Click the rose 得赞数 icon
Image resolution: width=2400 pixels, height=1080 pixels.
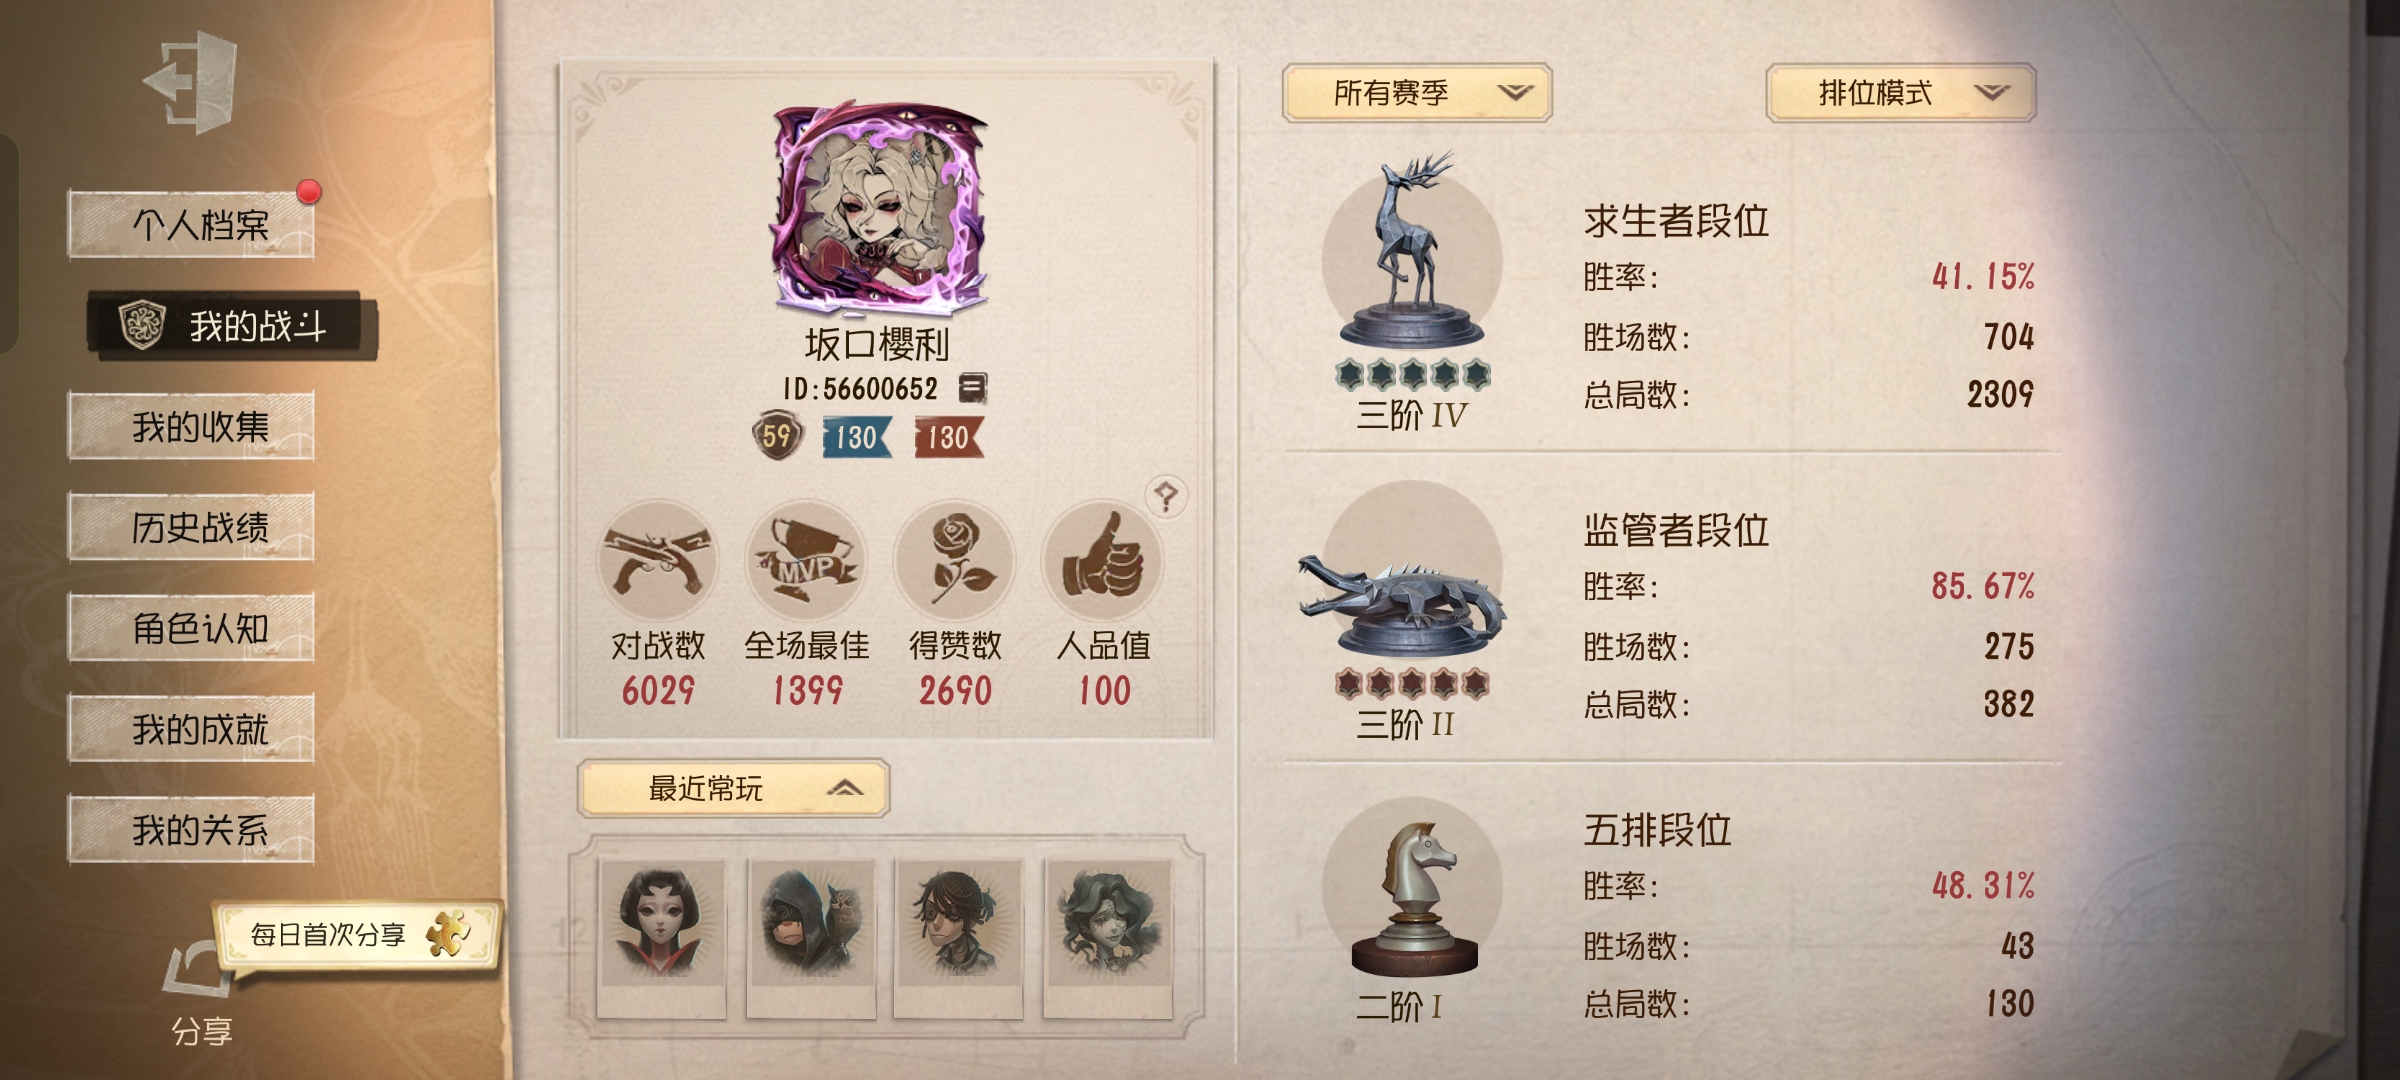955,561
